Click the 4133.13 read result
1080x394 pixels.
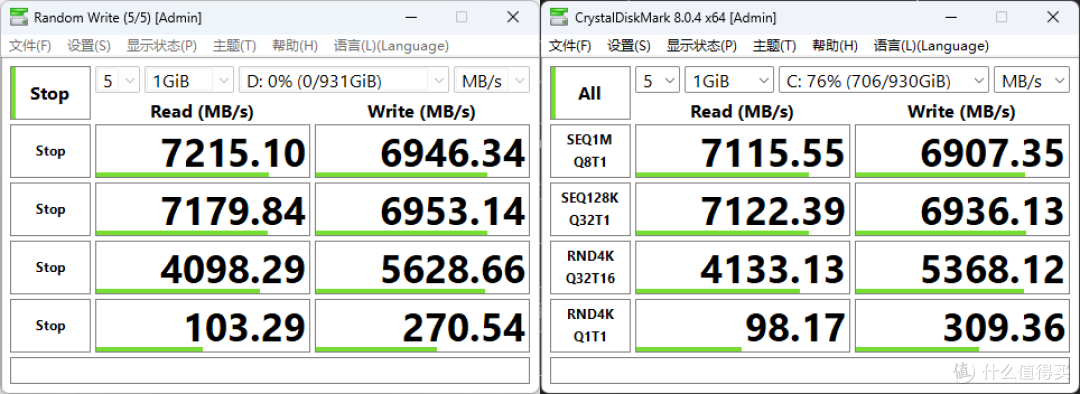742,267
